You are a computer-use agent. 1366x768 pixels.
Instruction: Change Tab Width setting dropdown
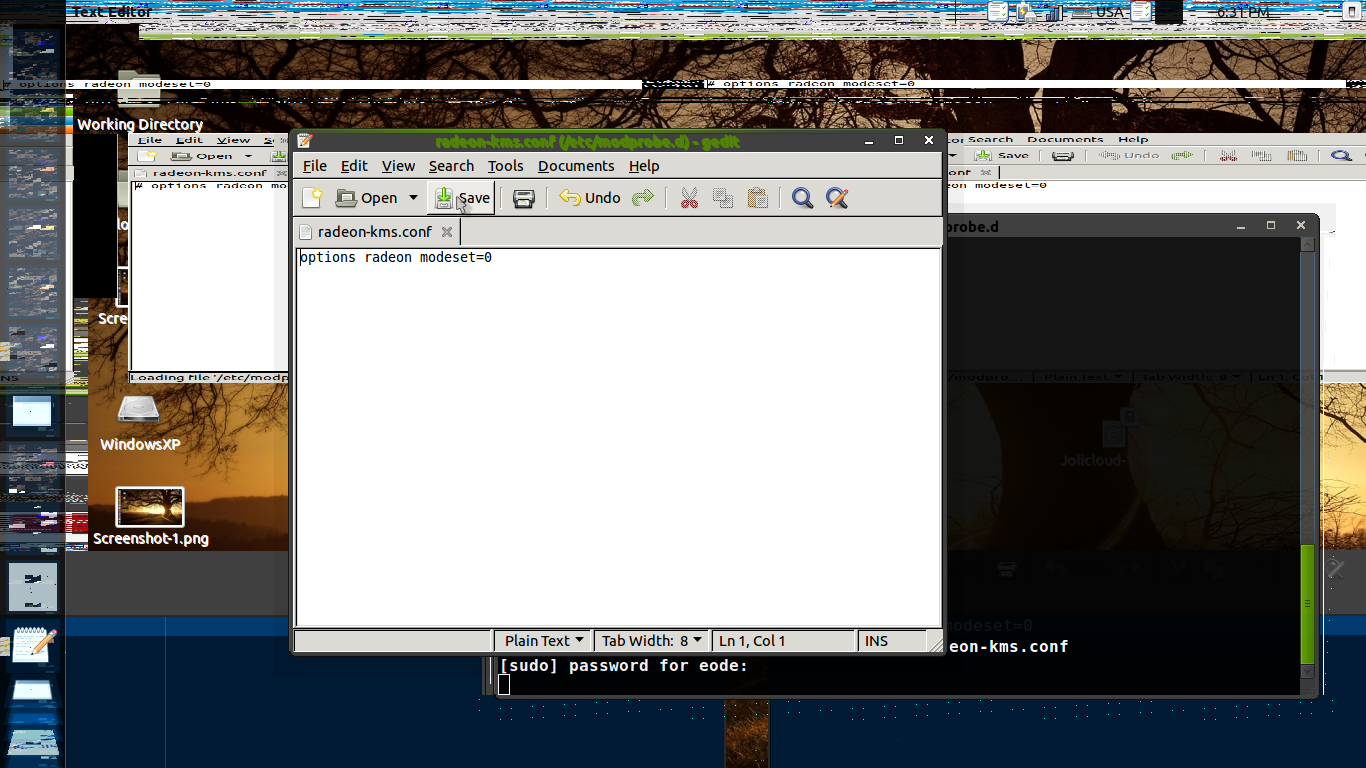[651, 641]
